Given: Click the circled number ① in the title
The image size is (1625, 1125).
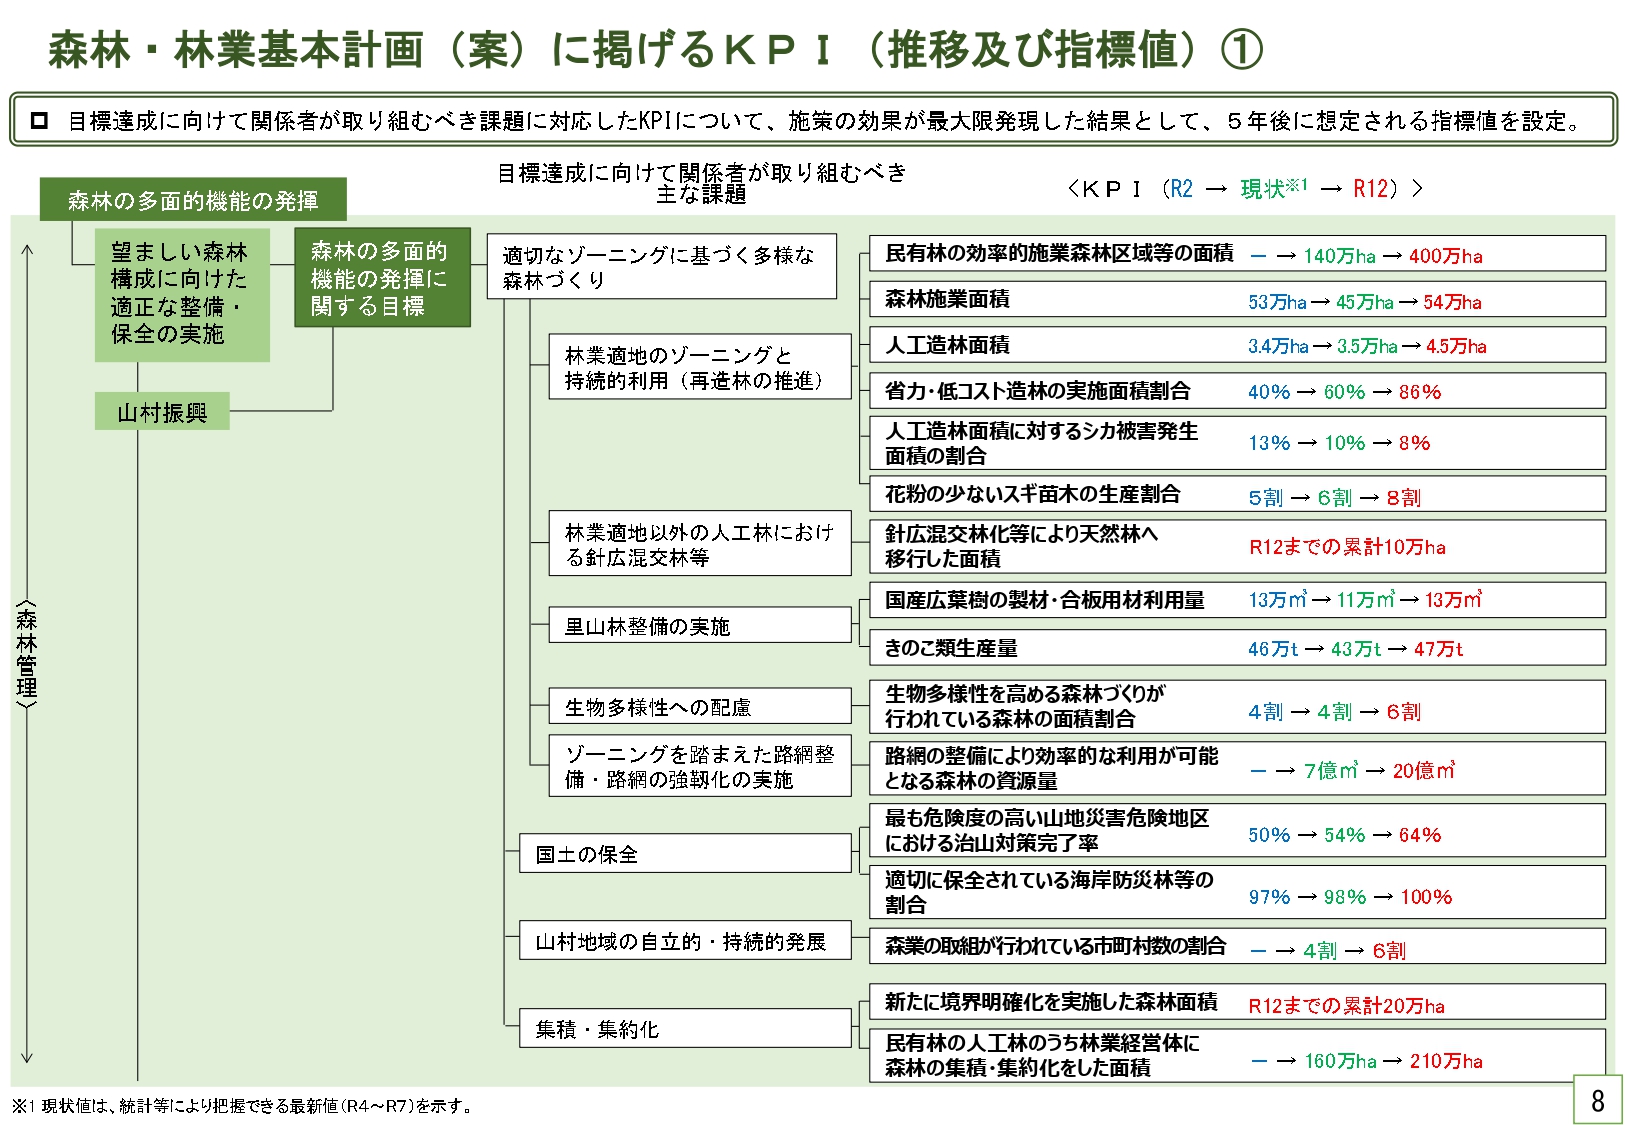Looking at the screenshot, I should [1241, 49].
